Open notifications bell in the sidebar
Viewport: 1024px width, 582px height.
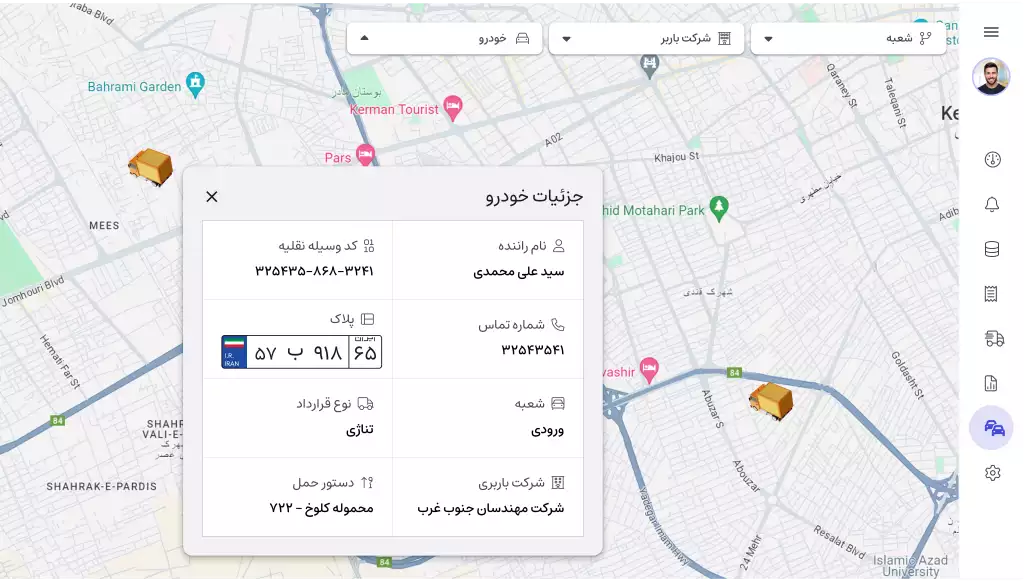pos(992,205)
